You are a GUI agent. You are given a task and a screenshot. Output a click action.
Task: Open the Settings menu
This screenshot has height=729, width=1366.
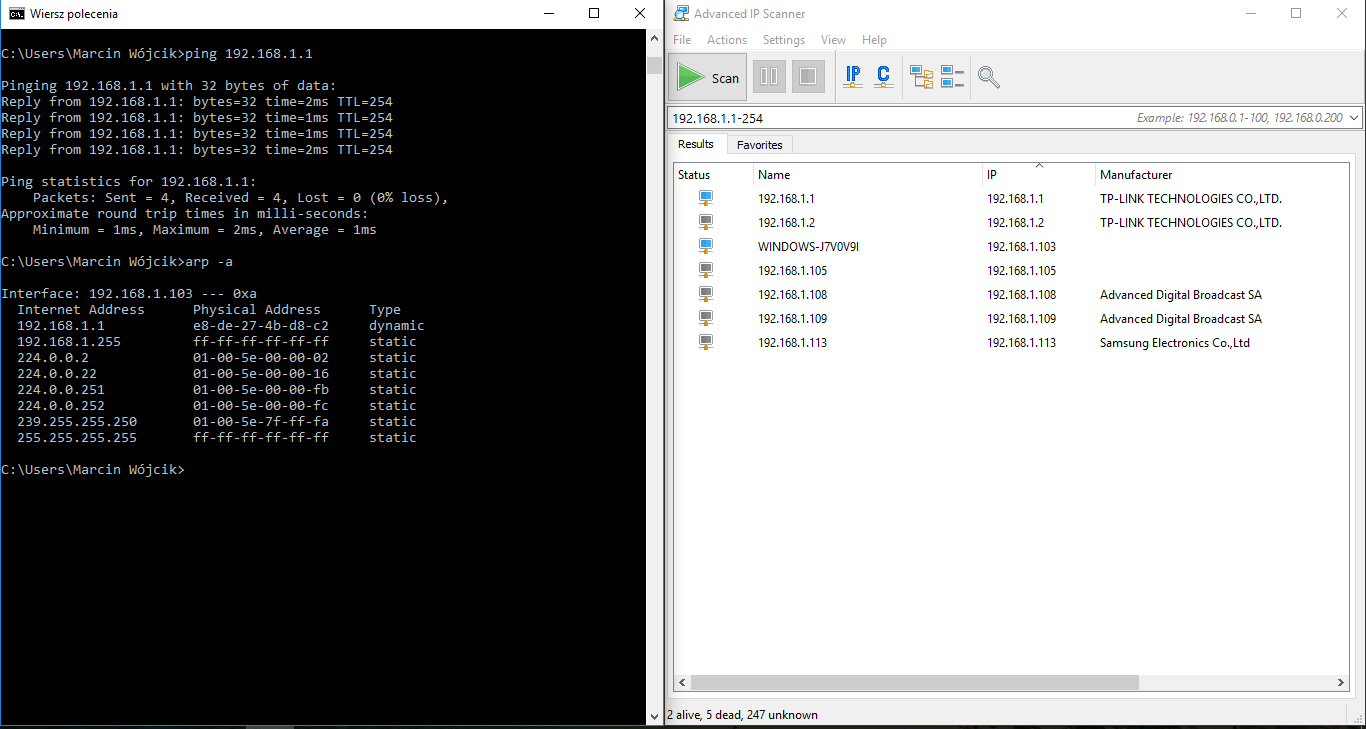pyautogui.click(x=784, y=40)
